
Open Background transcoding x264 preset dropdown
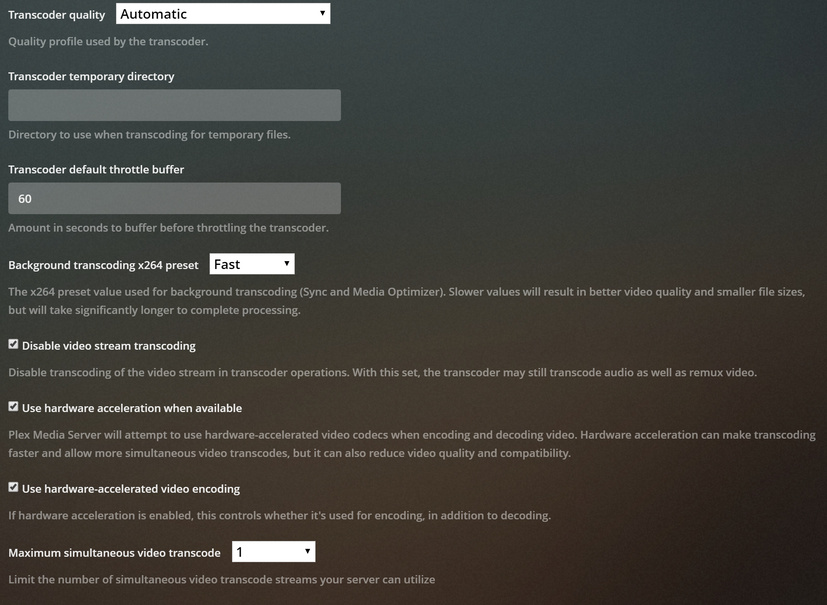coord(252,264)
